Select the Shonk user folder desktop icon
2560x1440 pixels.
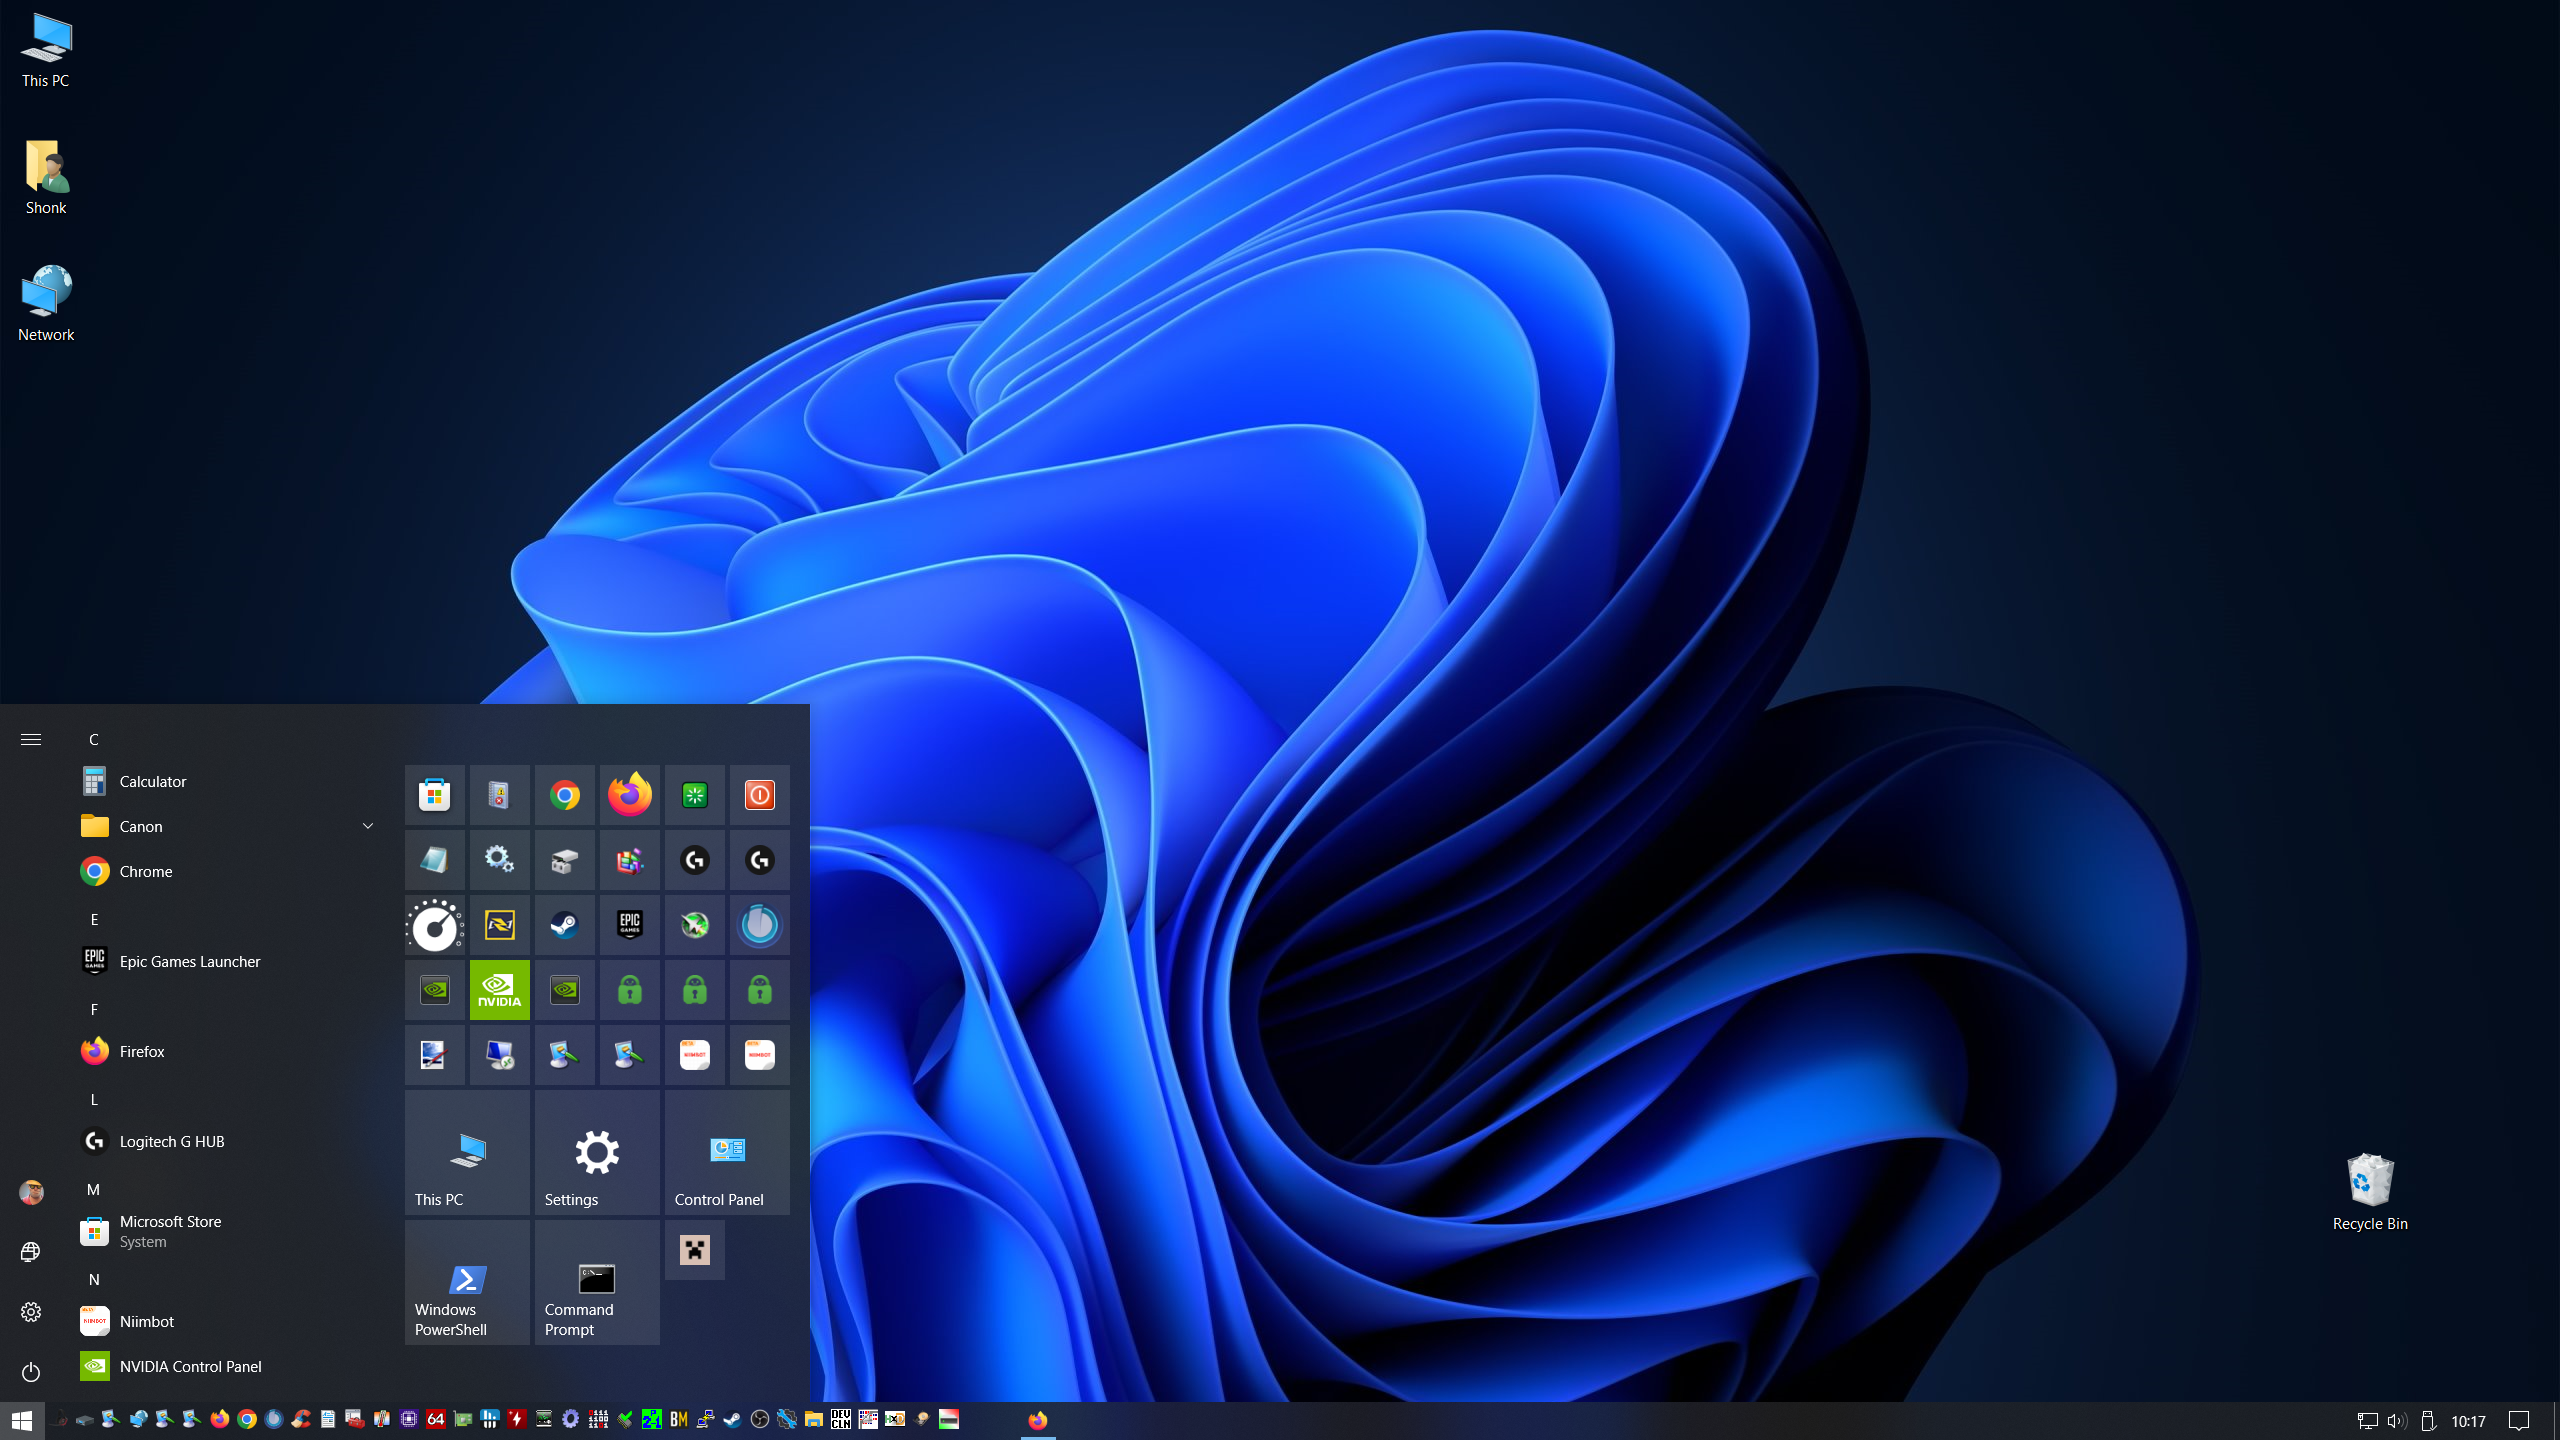46,177
